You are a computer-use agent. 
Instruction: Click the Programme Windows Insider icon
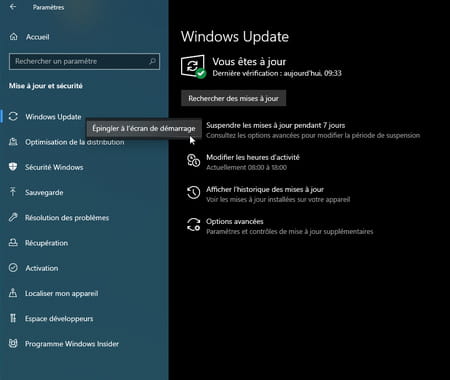13,343
